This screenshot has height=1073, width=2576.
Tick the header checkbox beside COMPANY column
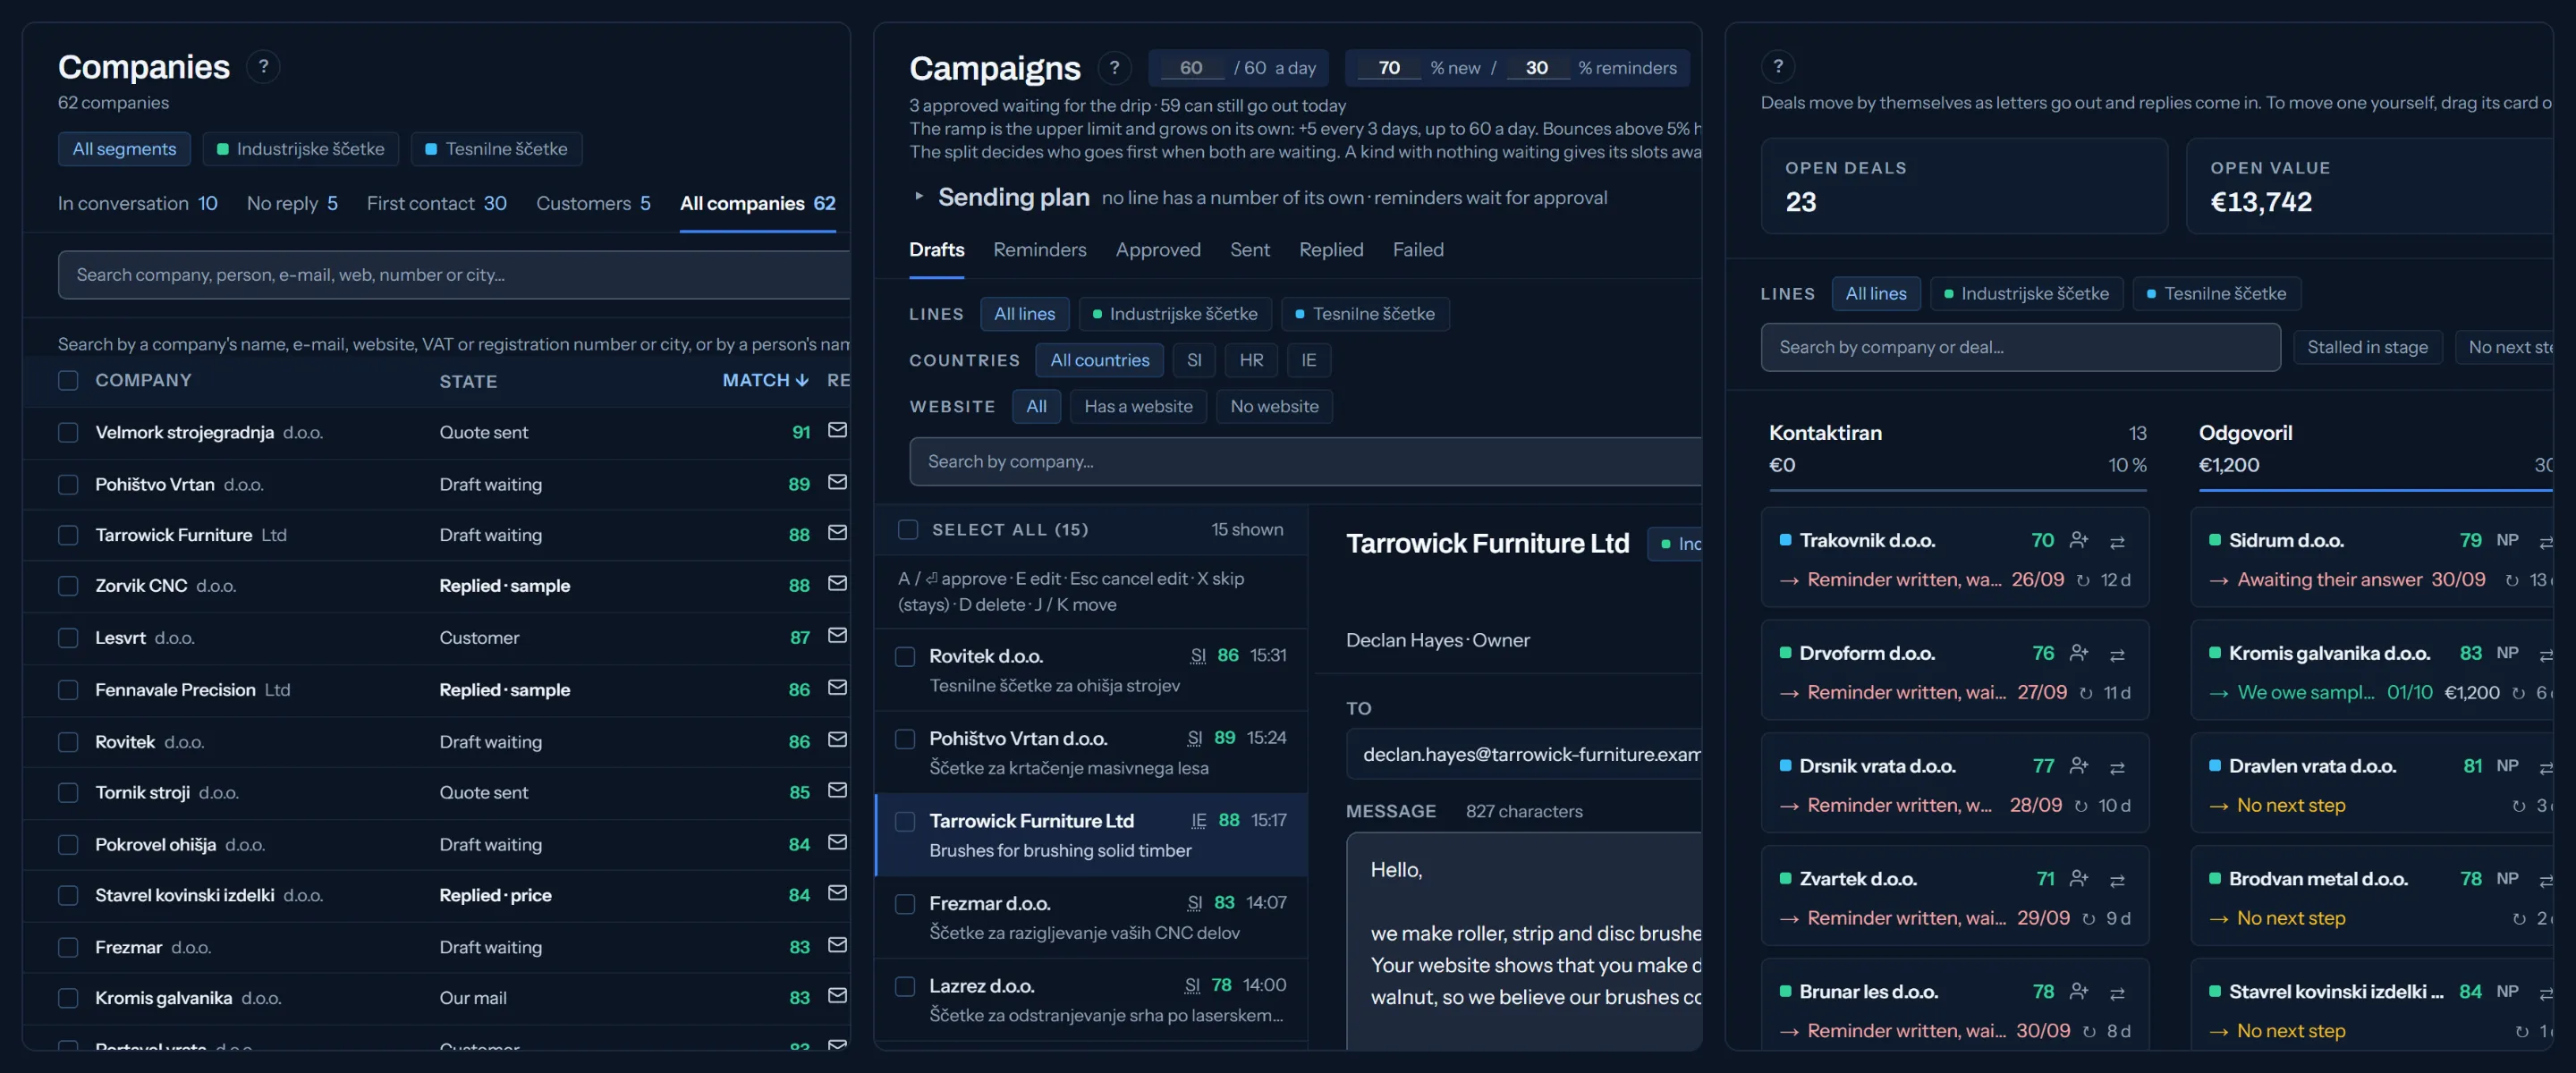point(68,380)
